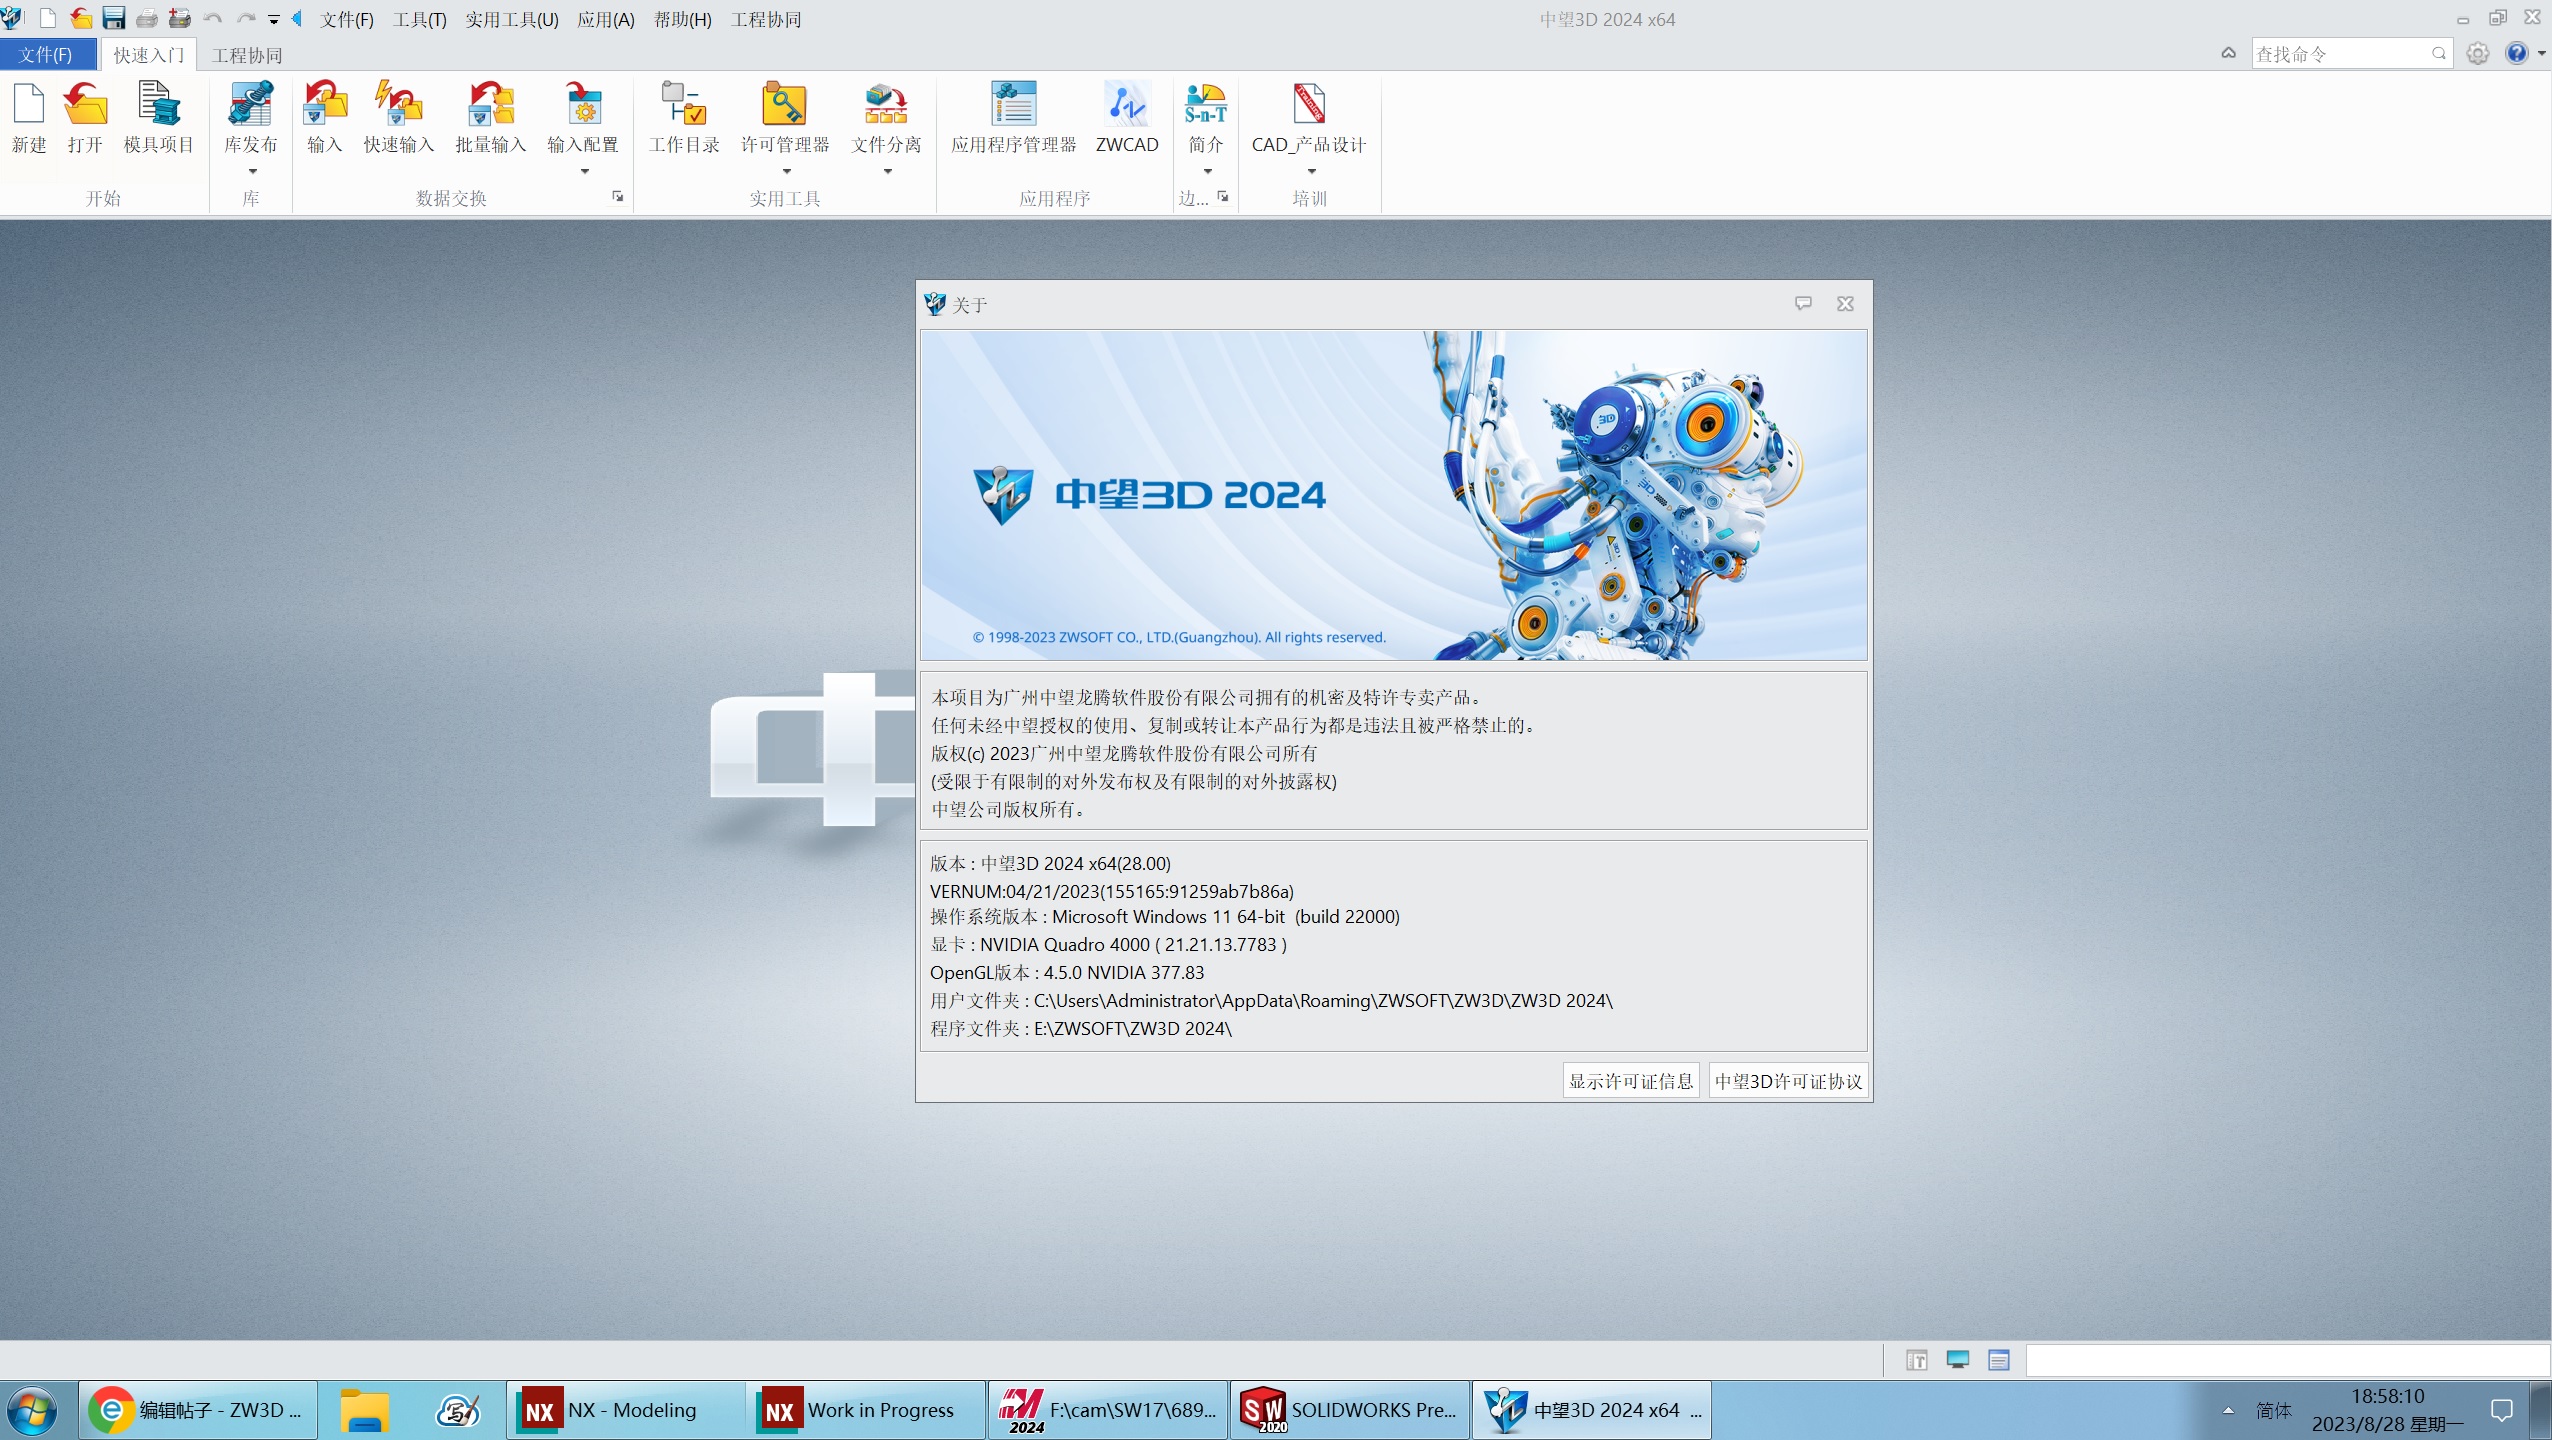Click the notification center icon in tray
This screenshot has width=2552, height=1440.
(x=2501, y=1410)
